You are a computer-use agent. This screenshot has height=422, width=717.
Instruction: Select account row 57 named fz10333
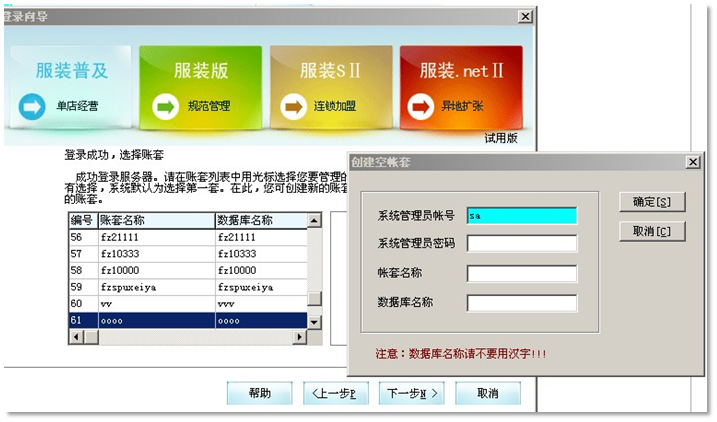coord(188,254)
